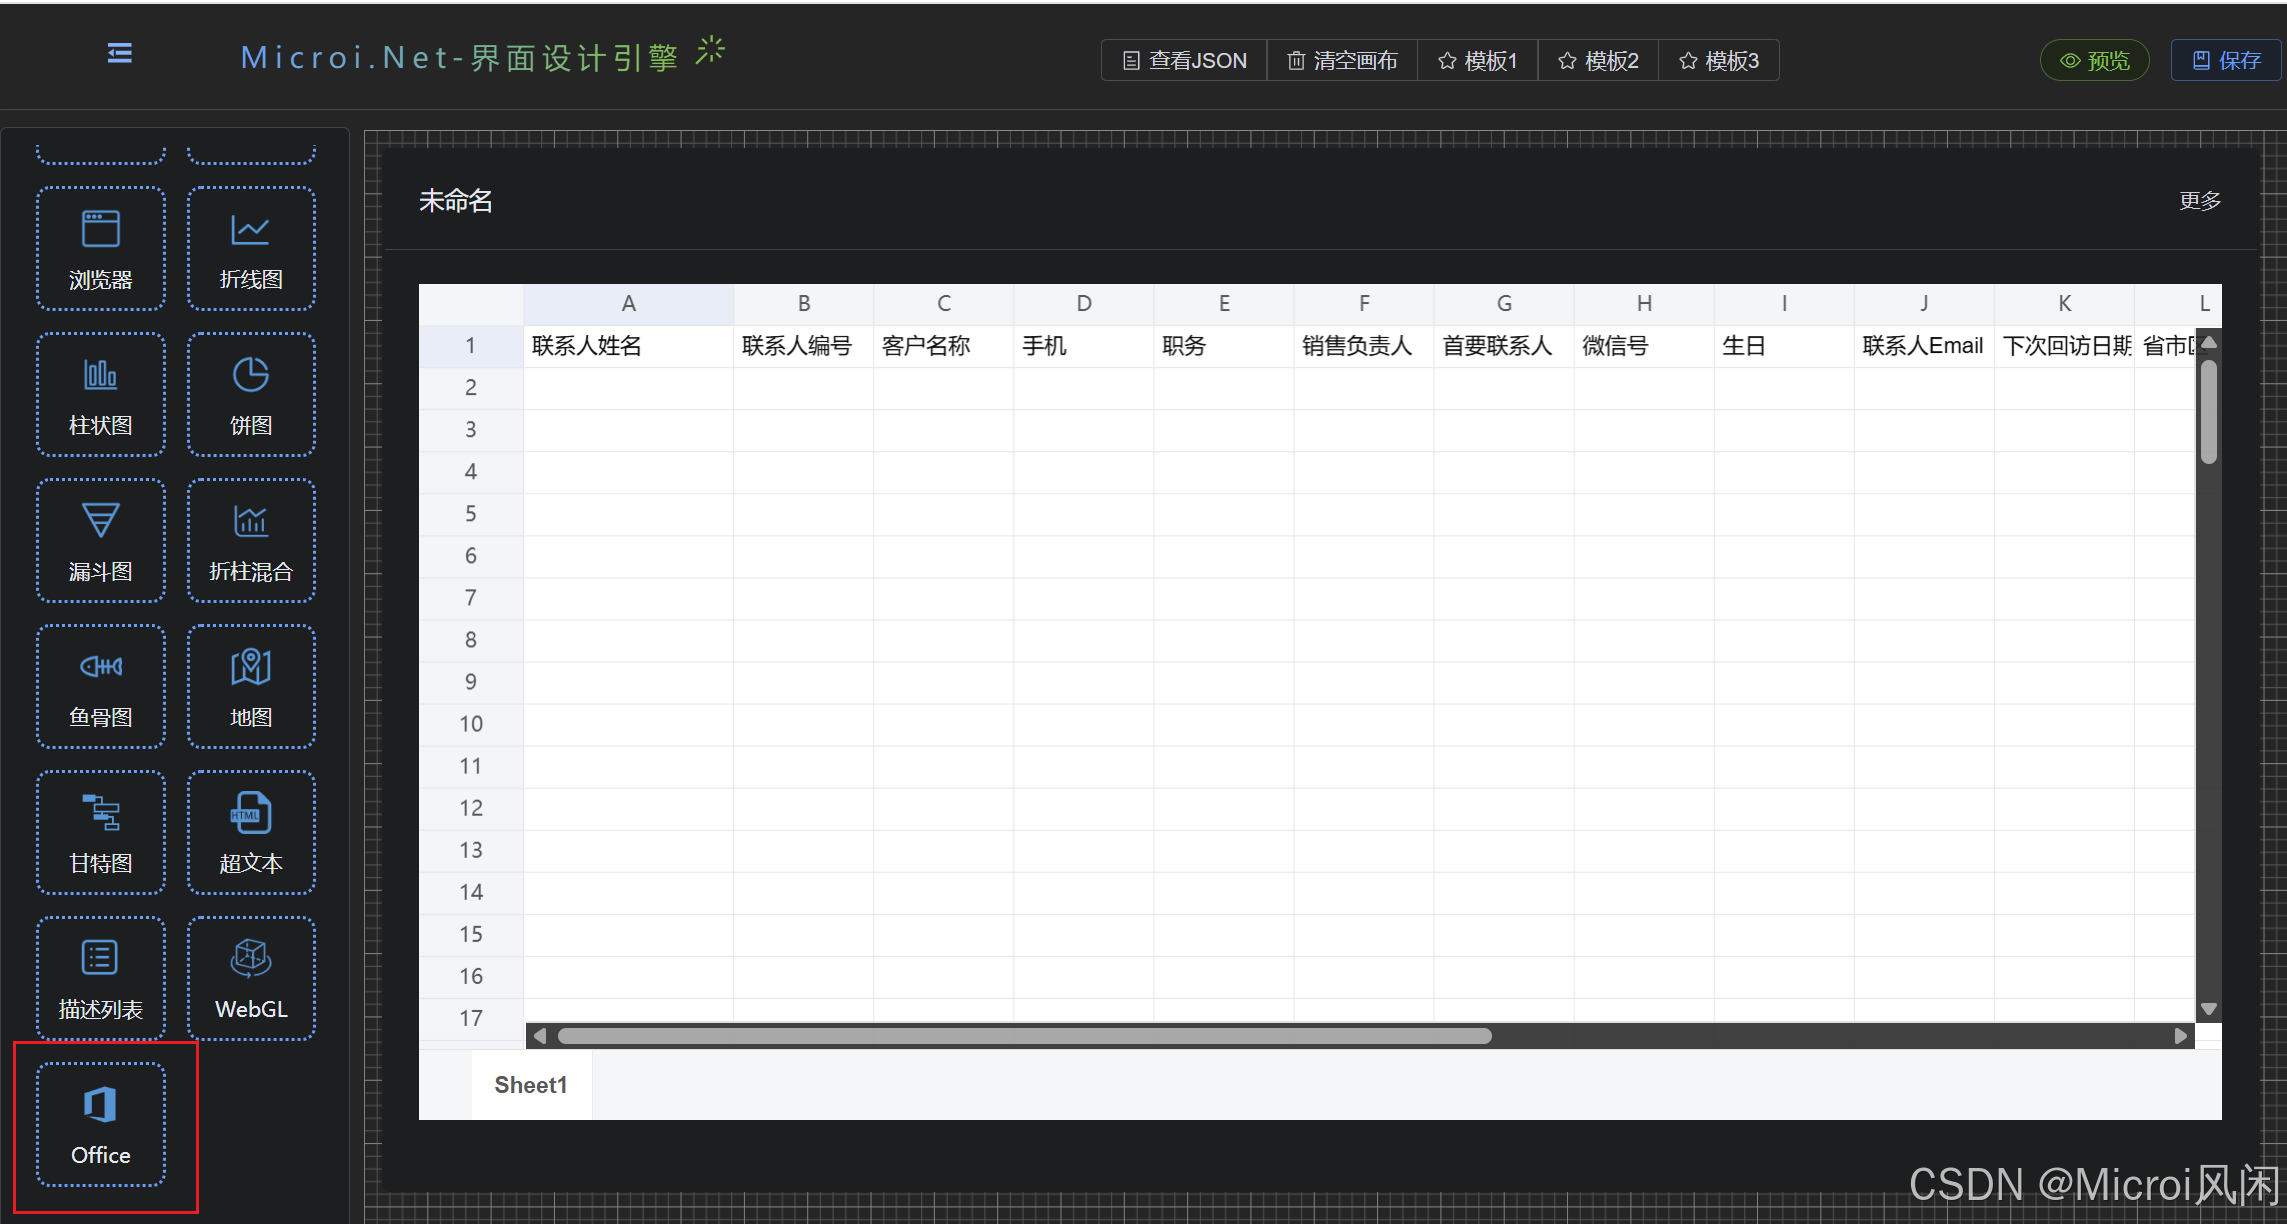Select the 浏览器 browser component
The width and height of the screenshot is (2287, 1224).
101,248
